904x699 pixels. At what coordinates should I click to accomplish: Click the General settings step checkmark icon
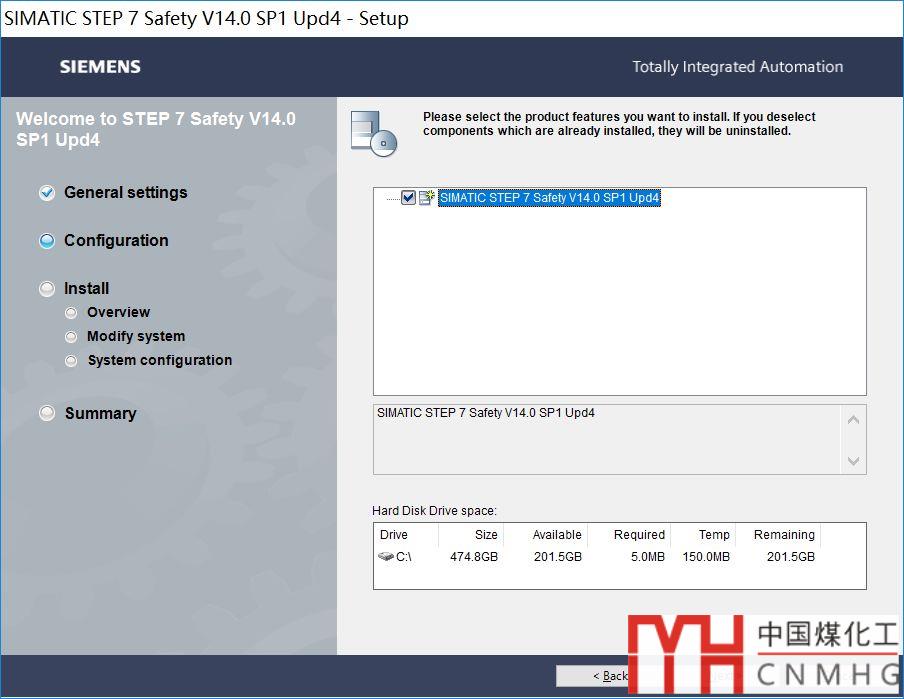[x=47, y=193]
